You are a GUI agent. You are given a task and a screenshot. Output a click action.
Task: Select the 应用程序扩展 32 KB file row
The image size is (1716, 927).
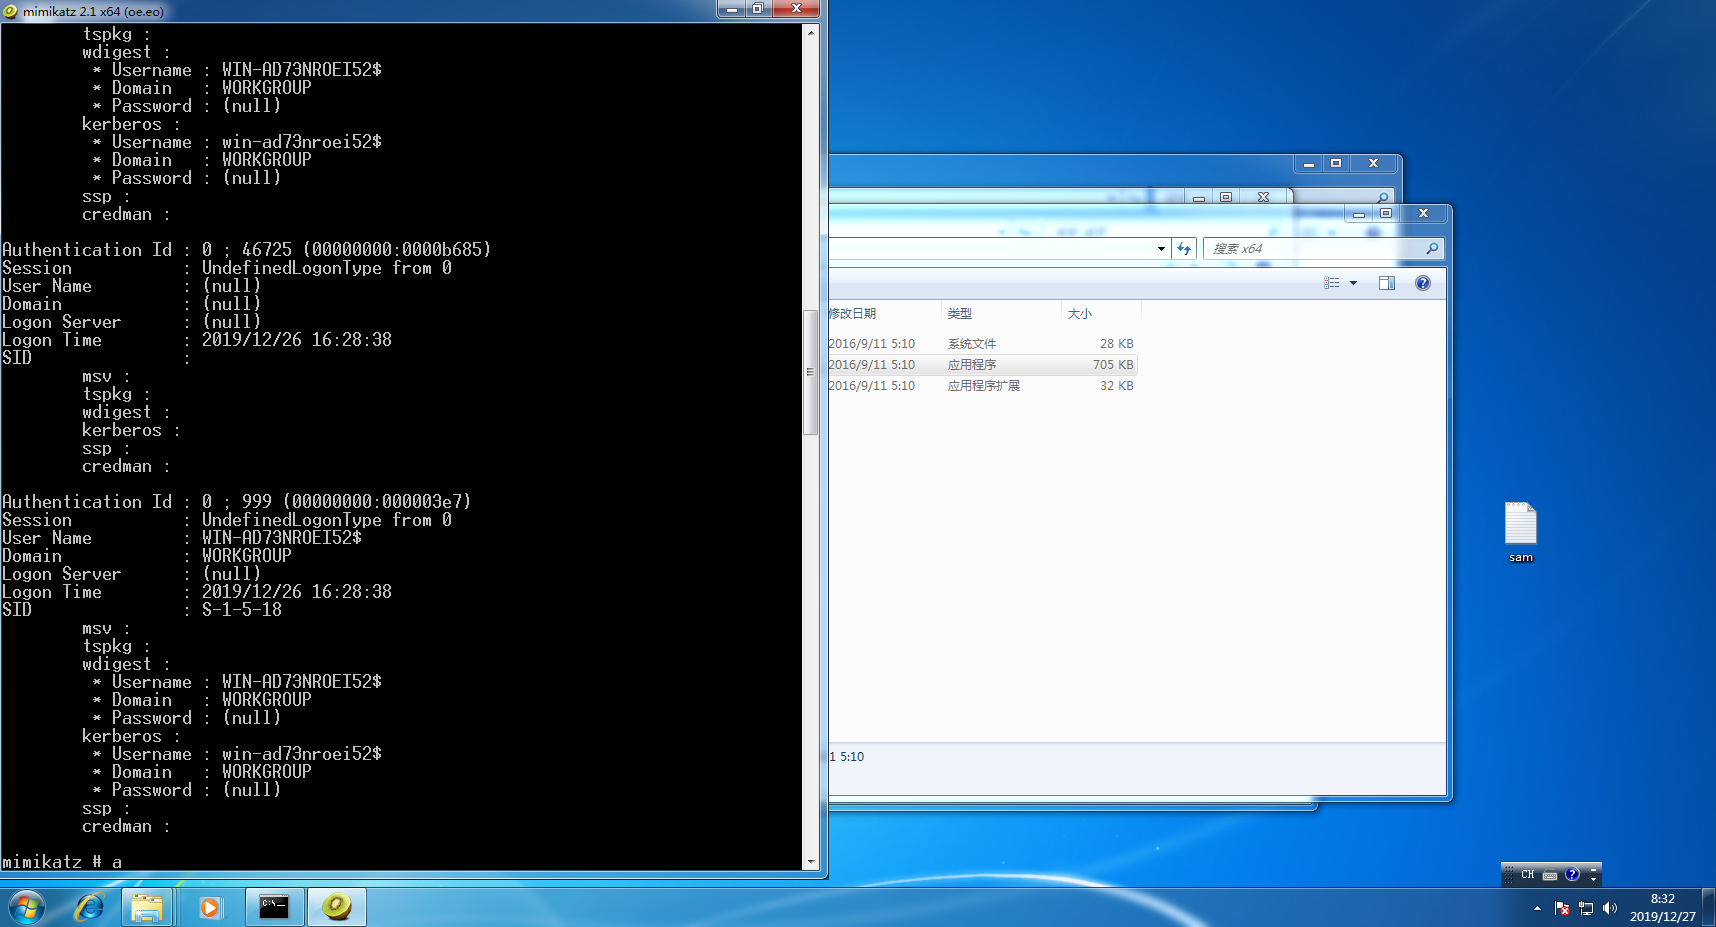coord(983,386)
